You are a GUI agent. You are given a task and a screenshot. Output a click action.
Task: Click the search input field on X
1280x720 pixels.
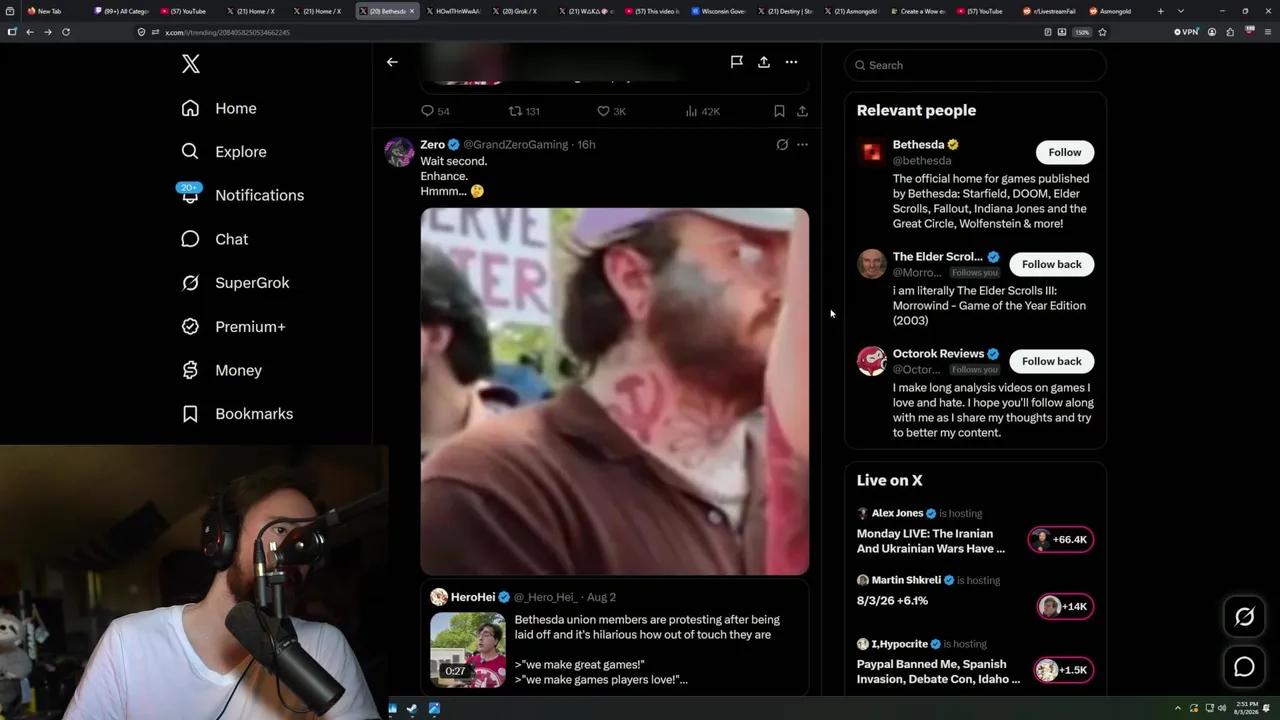click(x=976, y=65)
